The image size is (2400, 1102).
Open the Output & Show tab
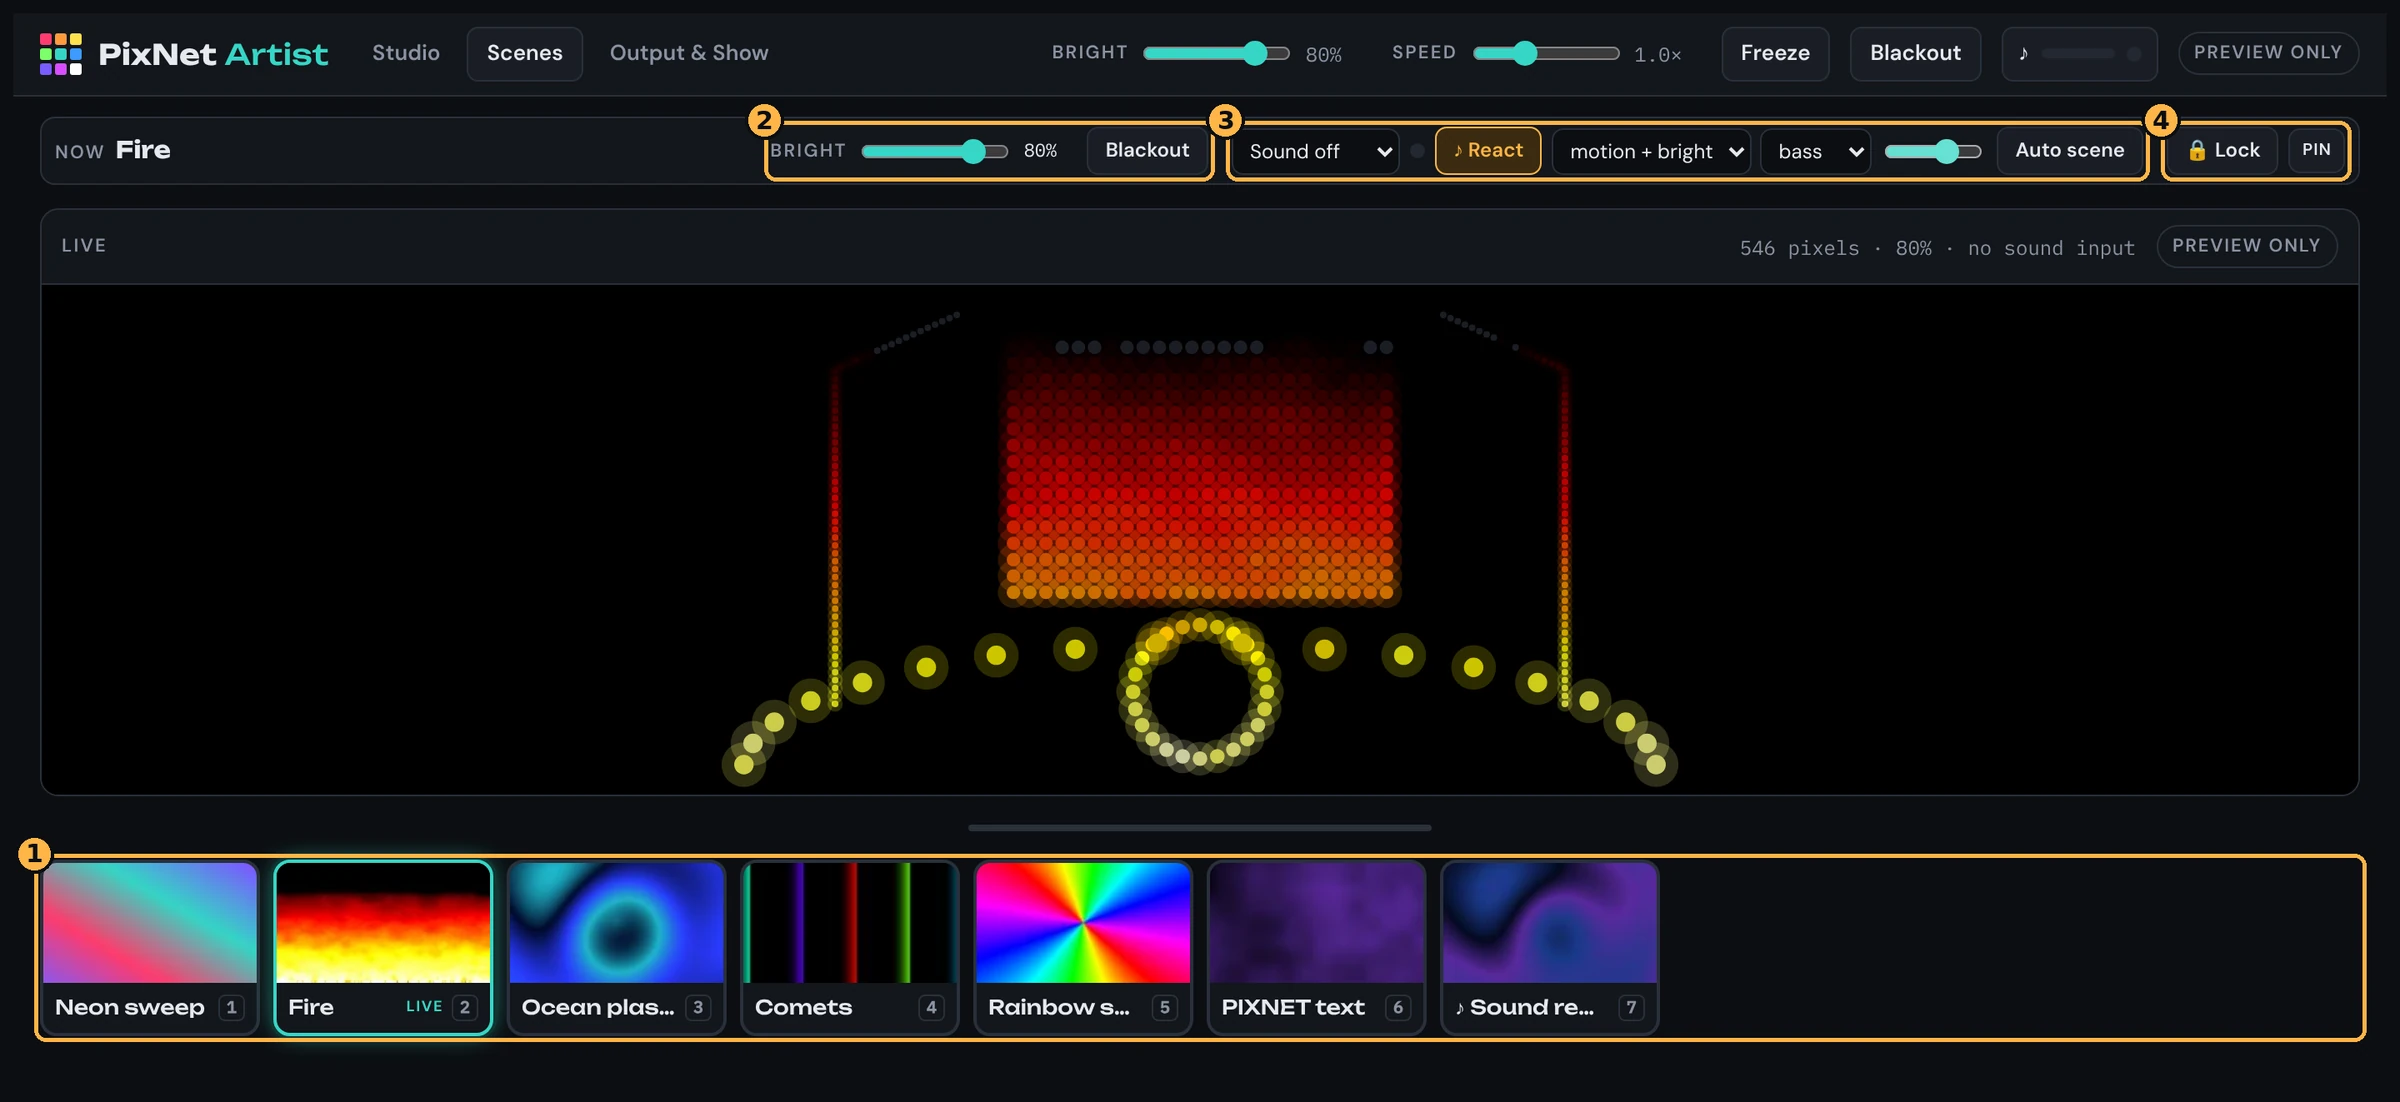tap(689, 53)
